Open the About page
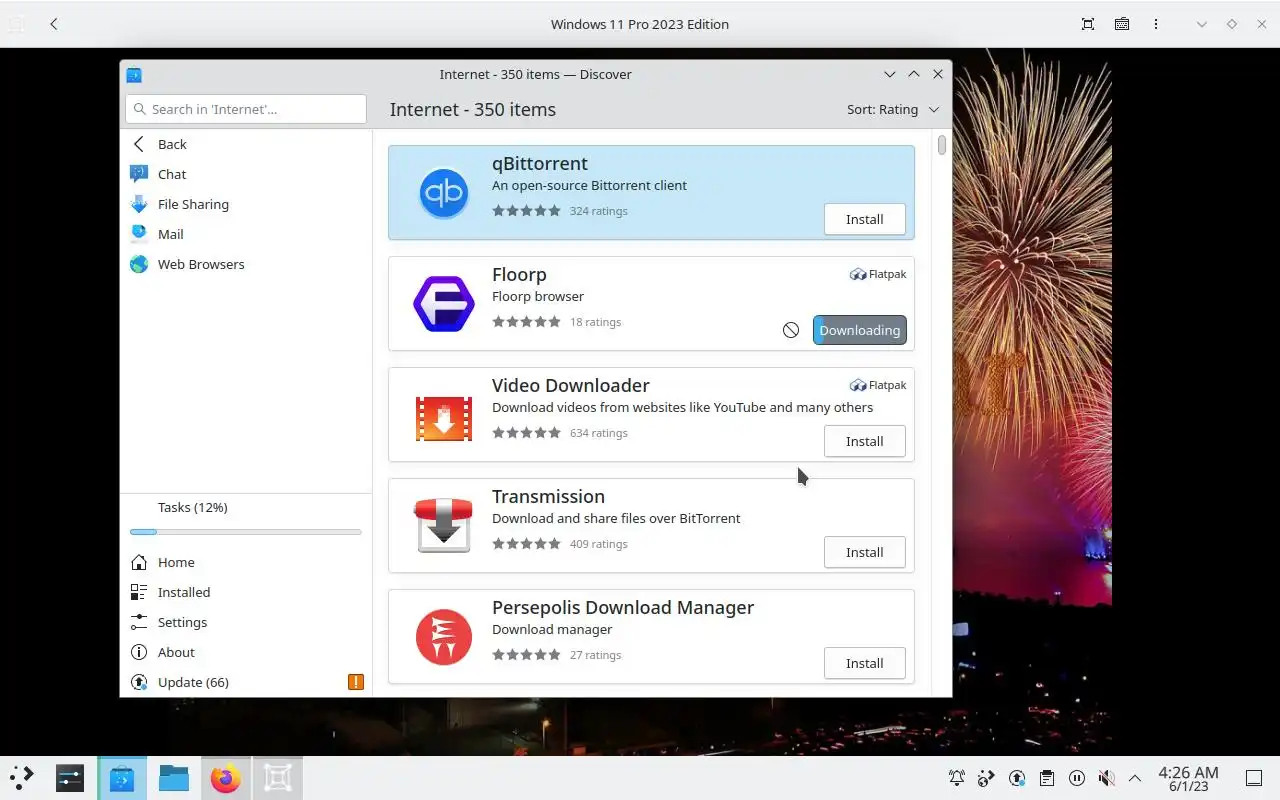 point(246,652)
